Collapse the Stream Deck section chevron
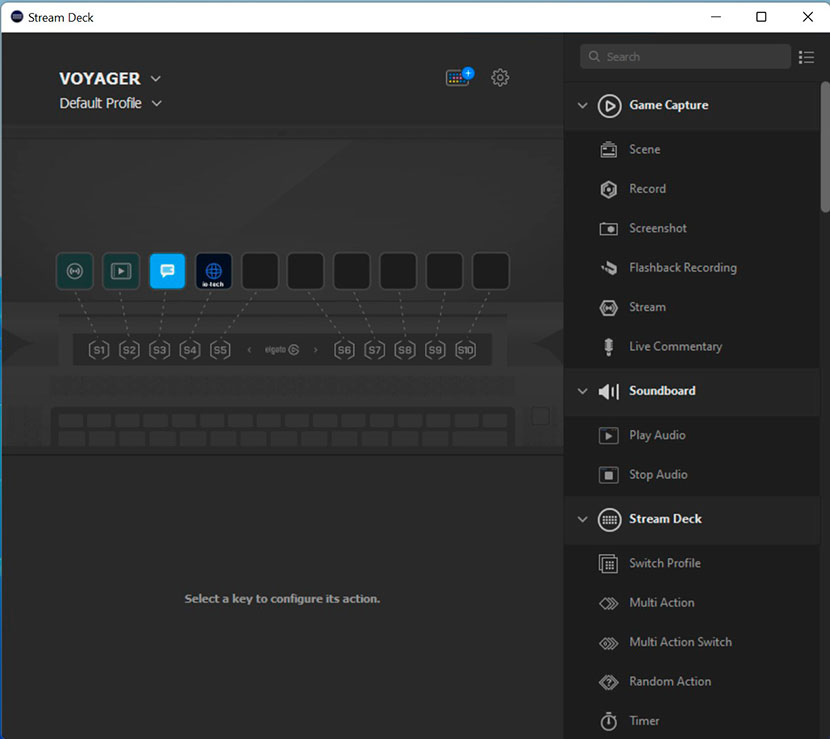Screen dimensions: 830x739 click(x=582, y=519)
